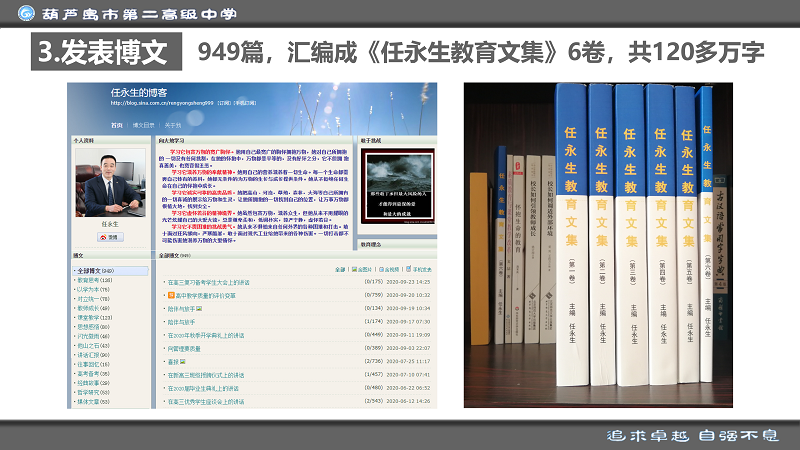
Task: Click the 教育理念 section header
Action: (x=371, y=244)
